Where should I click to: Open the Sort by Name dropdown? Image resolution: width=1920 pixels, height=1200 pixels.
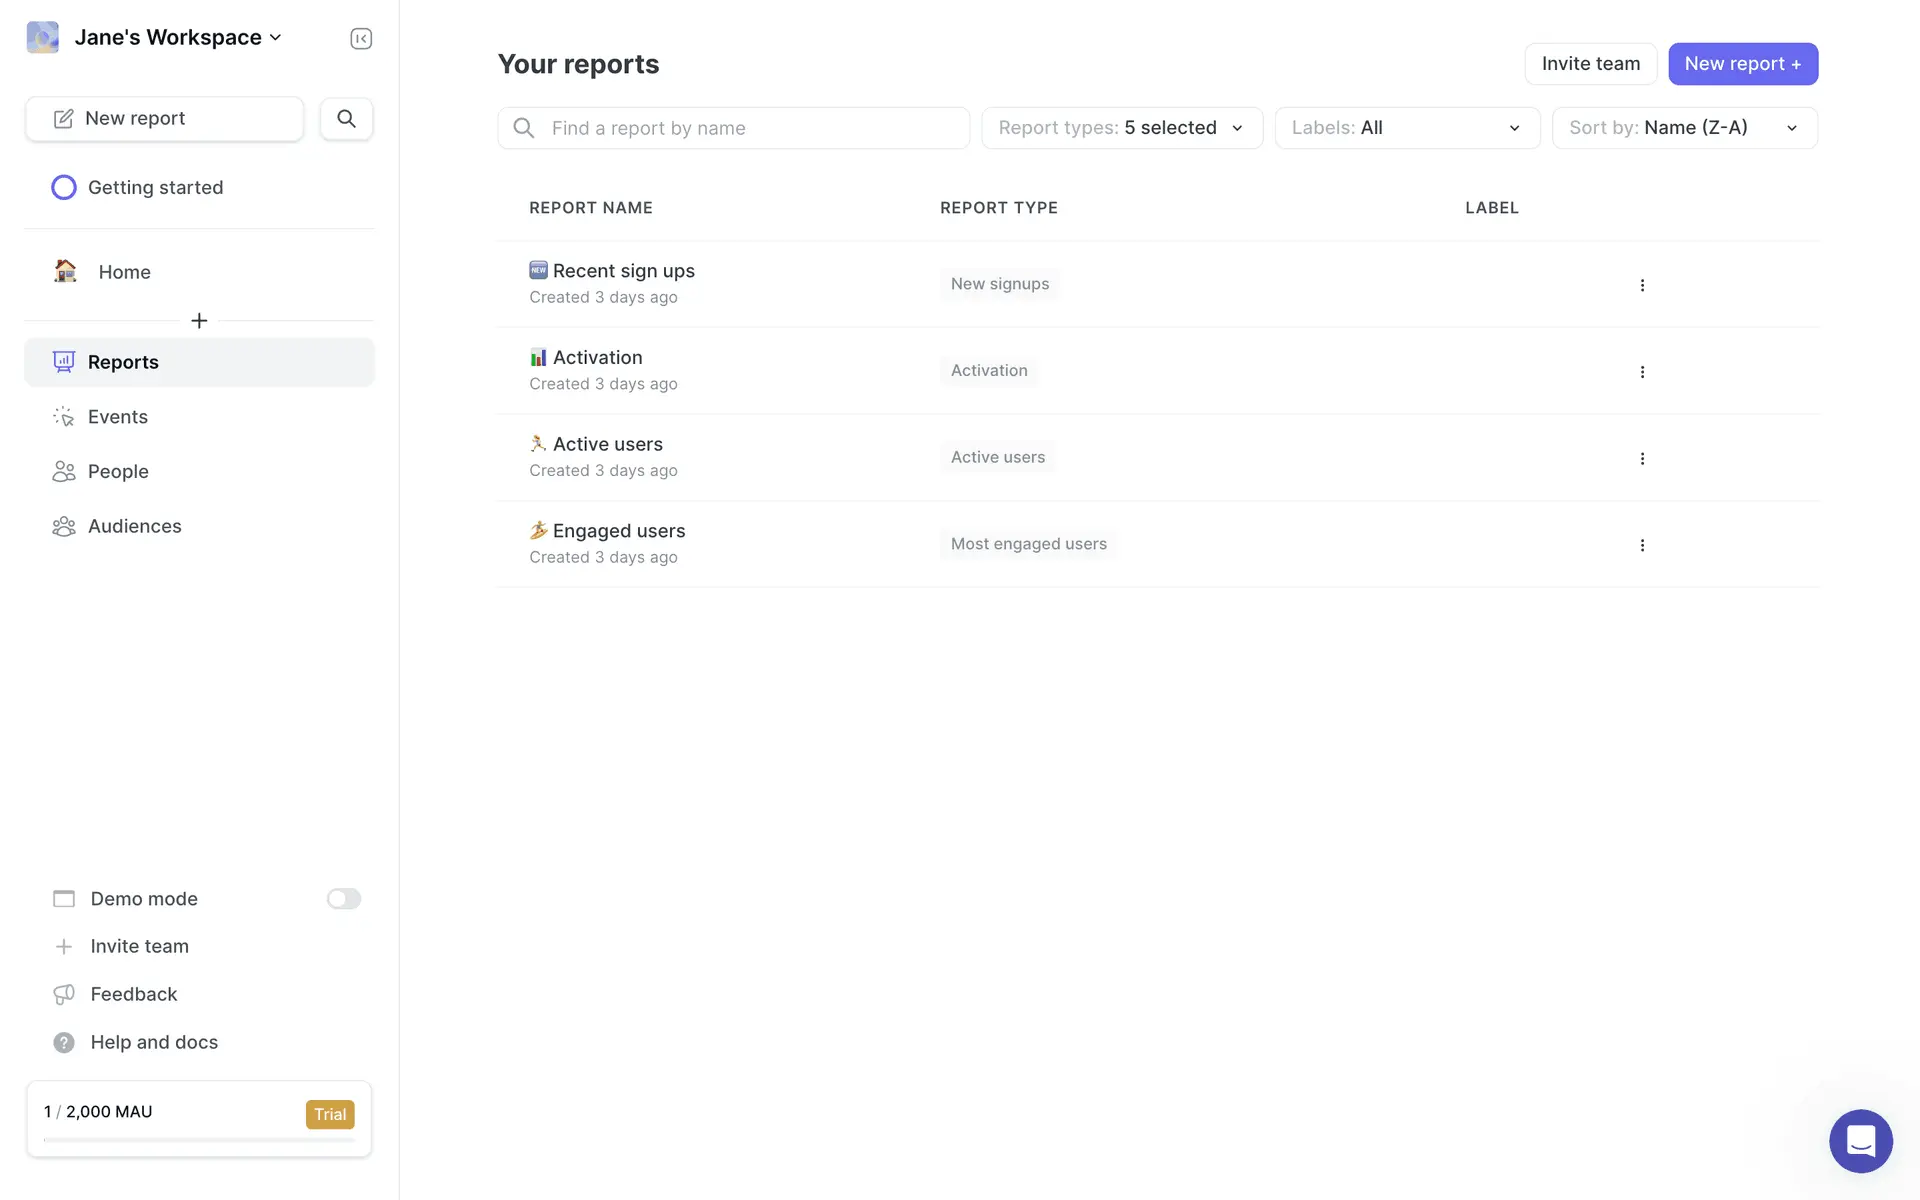click(x=1684, y=128)
